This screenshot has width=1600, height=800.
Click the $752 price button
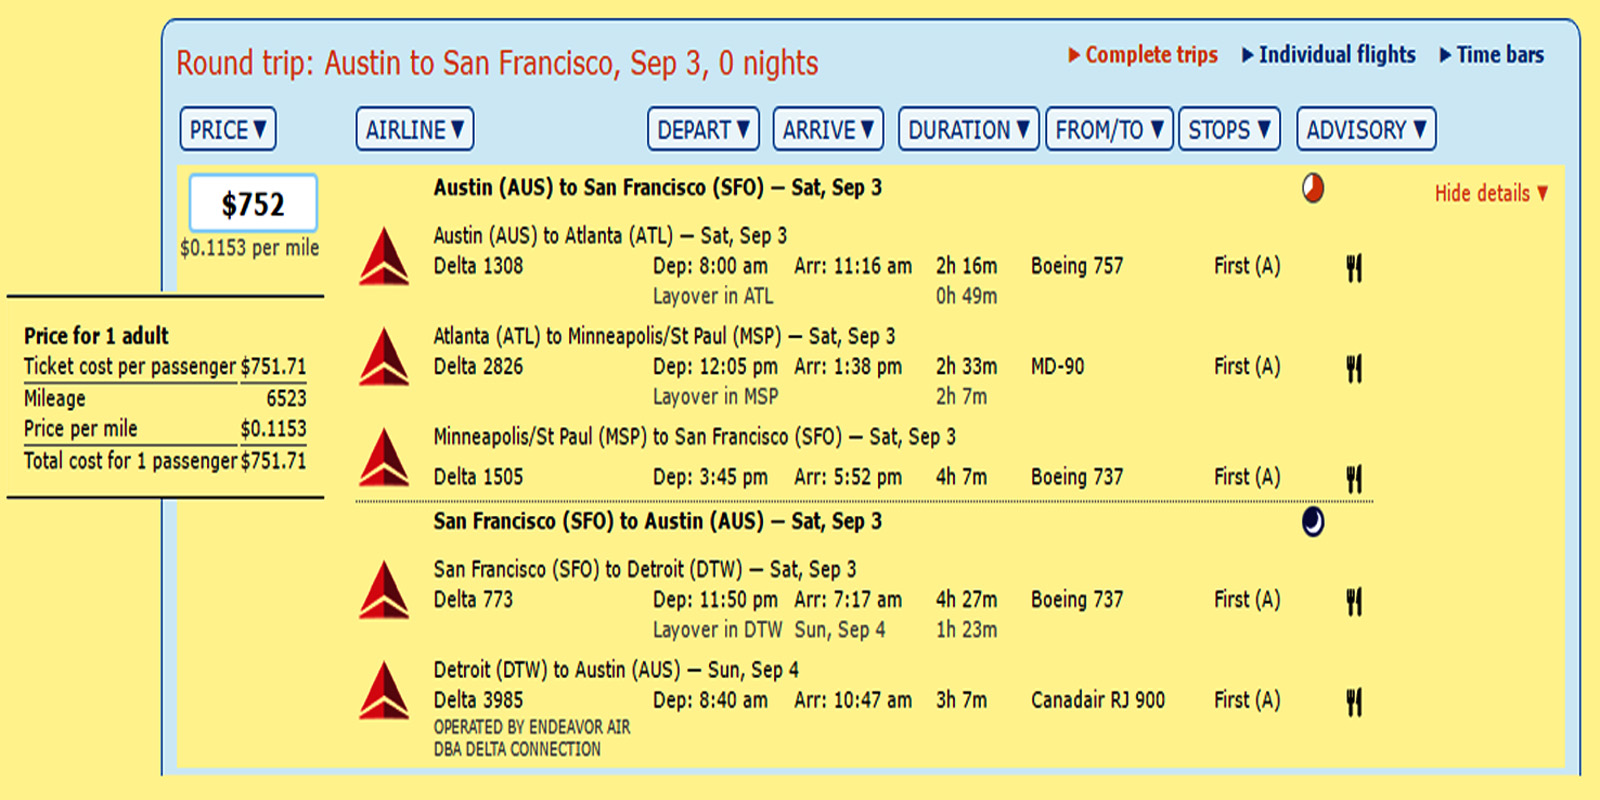(x=253, y=204)
